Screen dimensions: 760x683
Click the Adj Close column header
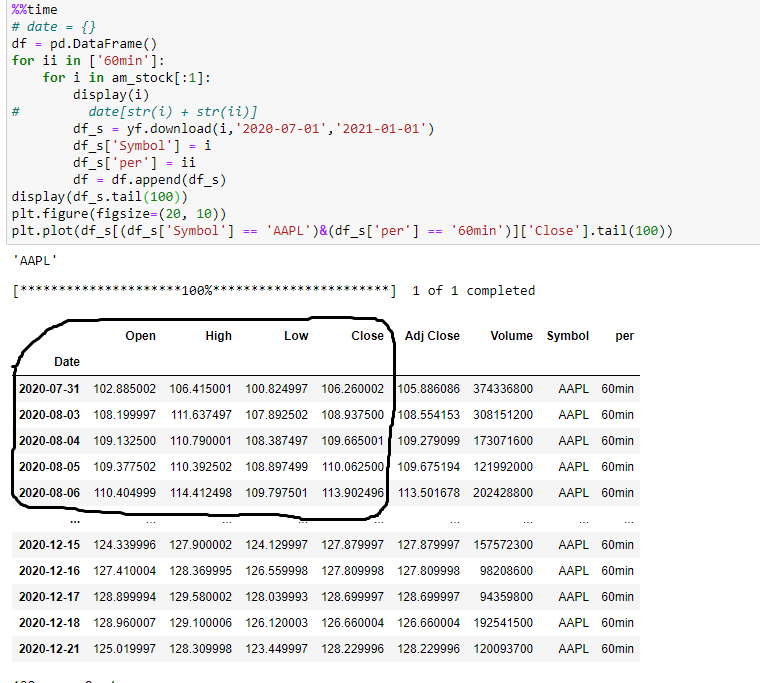[432, 336]
